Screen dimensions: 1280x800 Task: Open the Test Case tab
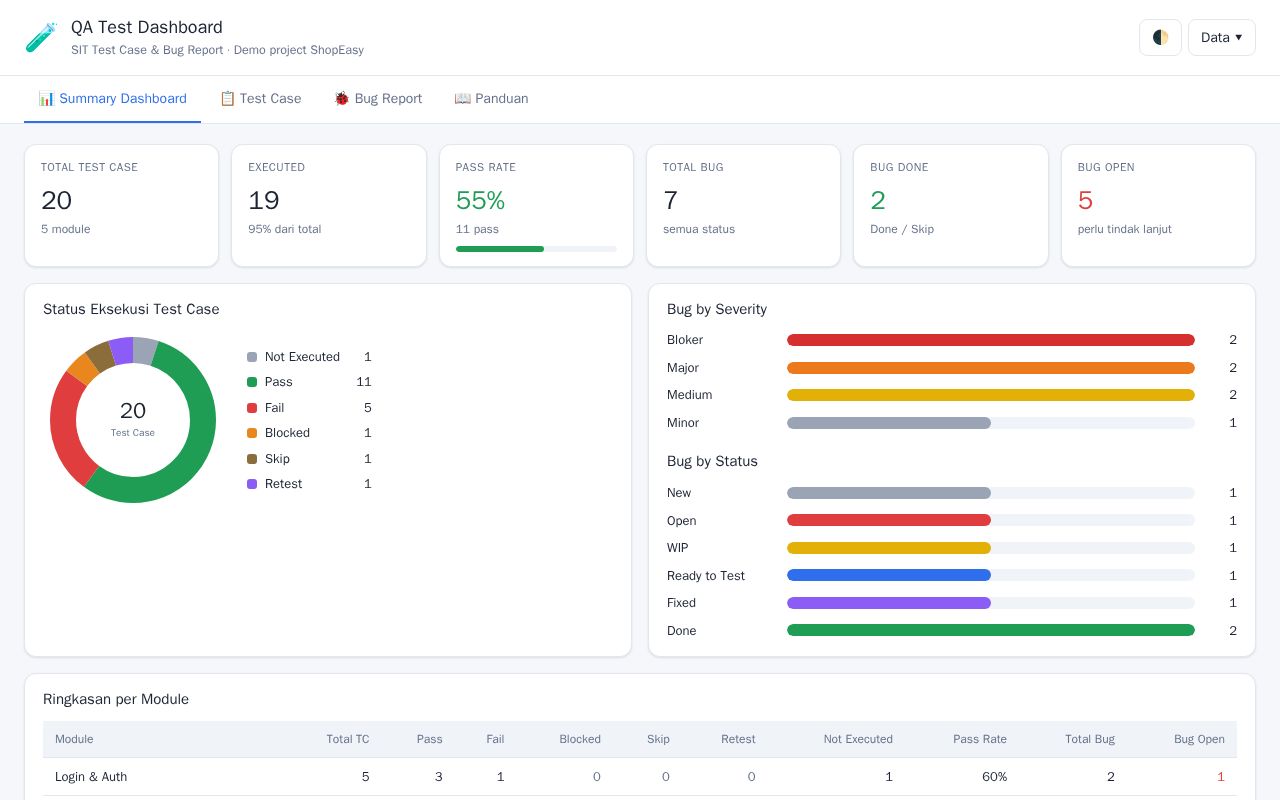[260, 98]
